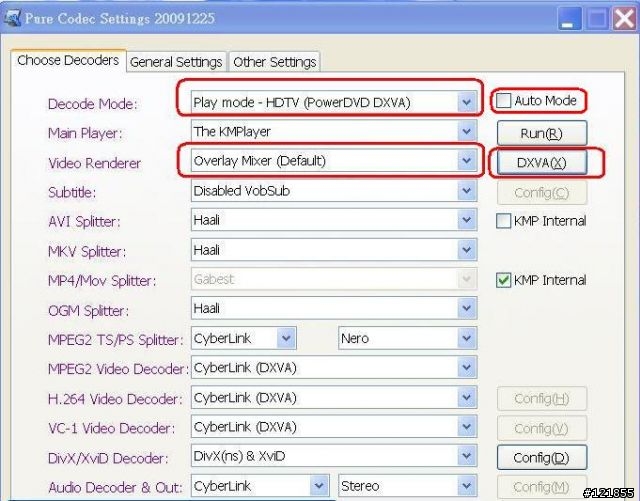Expand the Subtitle dropdown showing Disabled VobSub
The height and width of the screenshot is (501, 640).
pos(333,191)
